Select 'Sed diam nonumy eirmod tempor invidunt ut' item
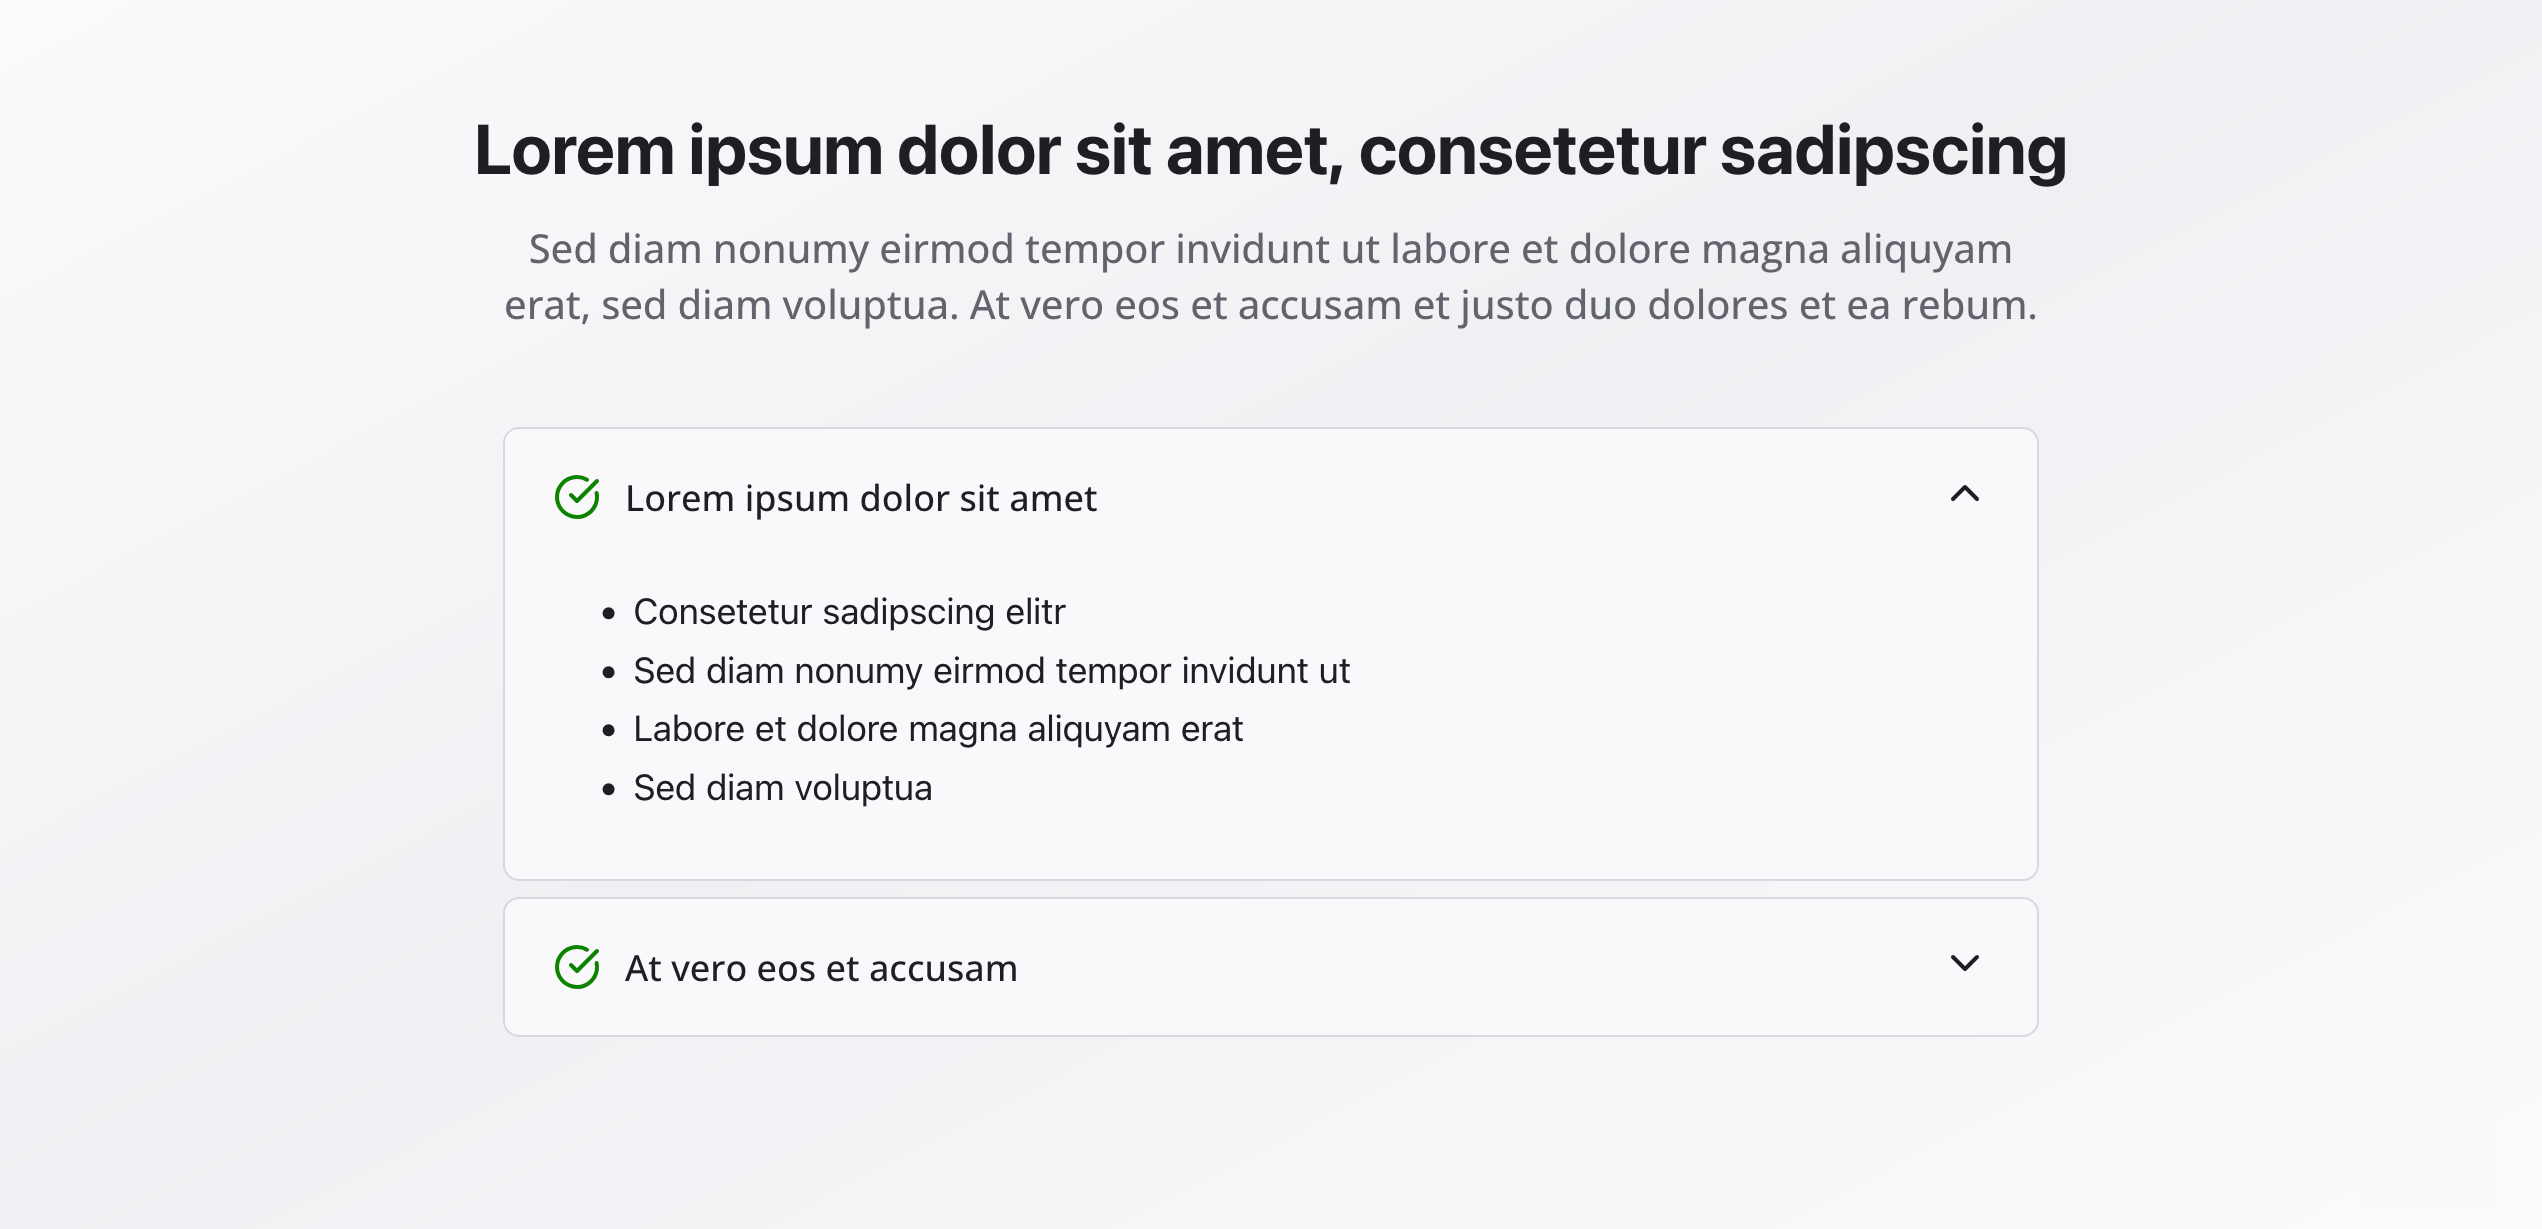Image resolution: width=2542 pixels, height=1229 pixels. pyautogui.click(x=991, y=671)
